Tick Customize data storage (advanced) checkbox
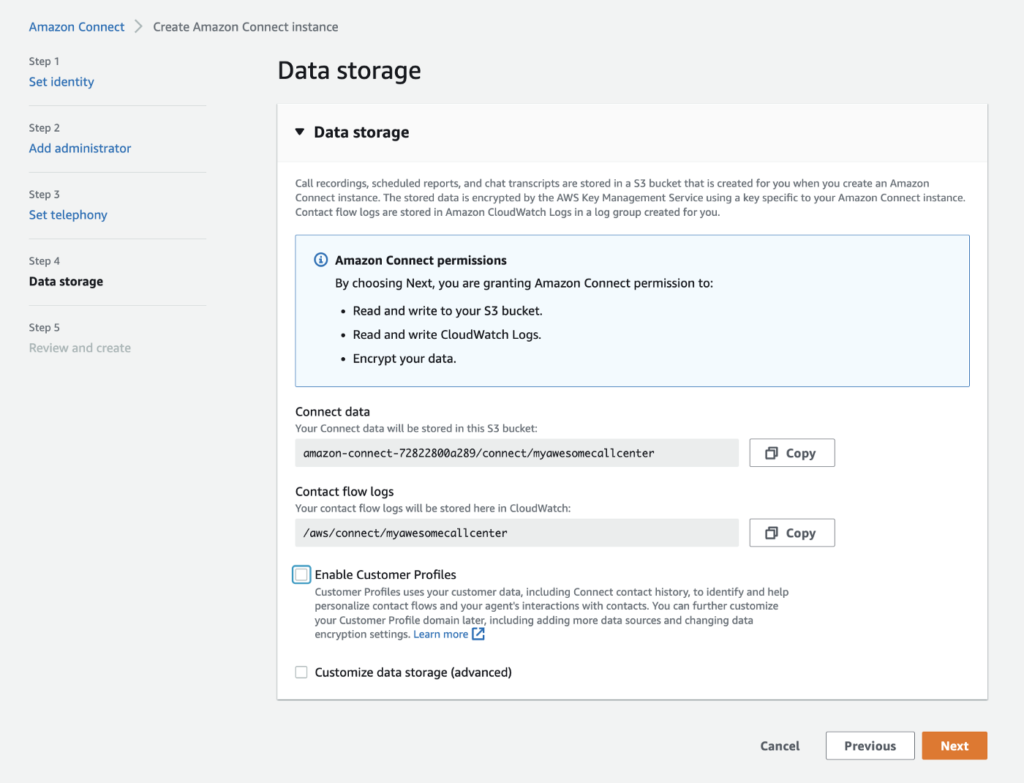The width and height of the screenshot is (1024, 783). (301, 672)
